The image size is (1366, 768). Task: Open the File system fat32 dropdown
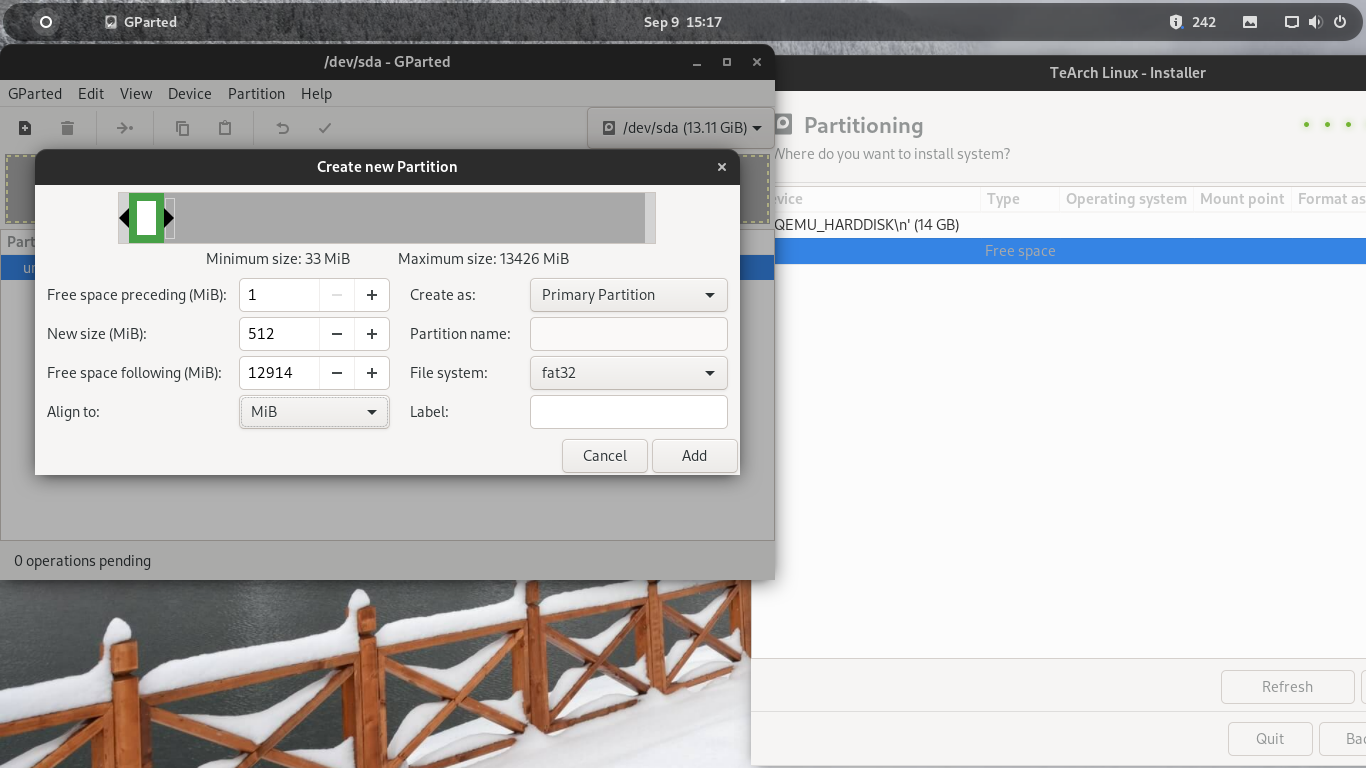click(628, 373)
